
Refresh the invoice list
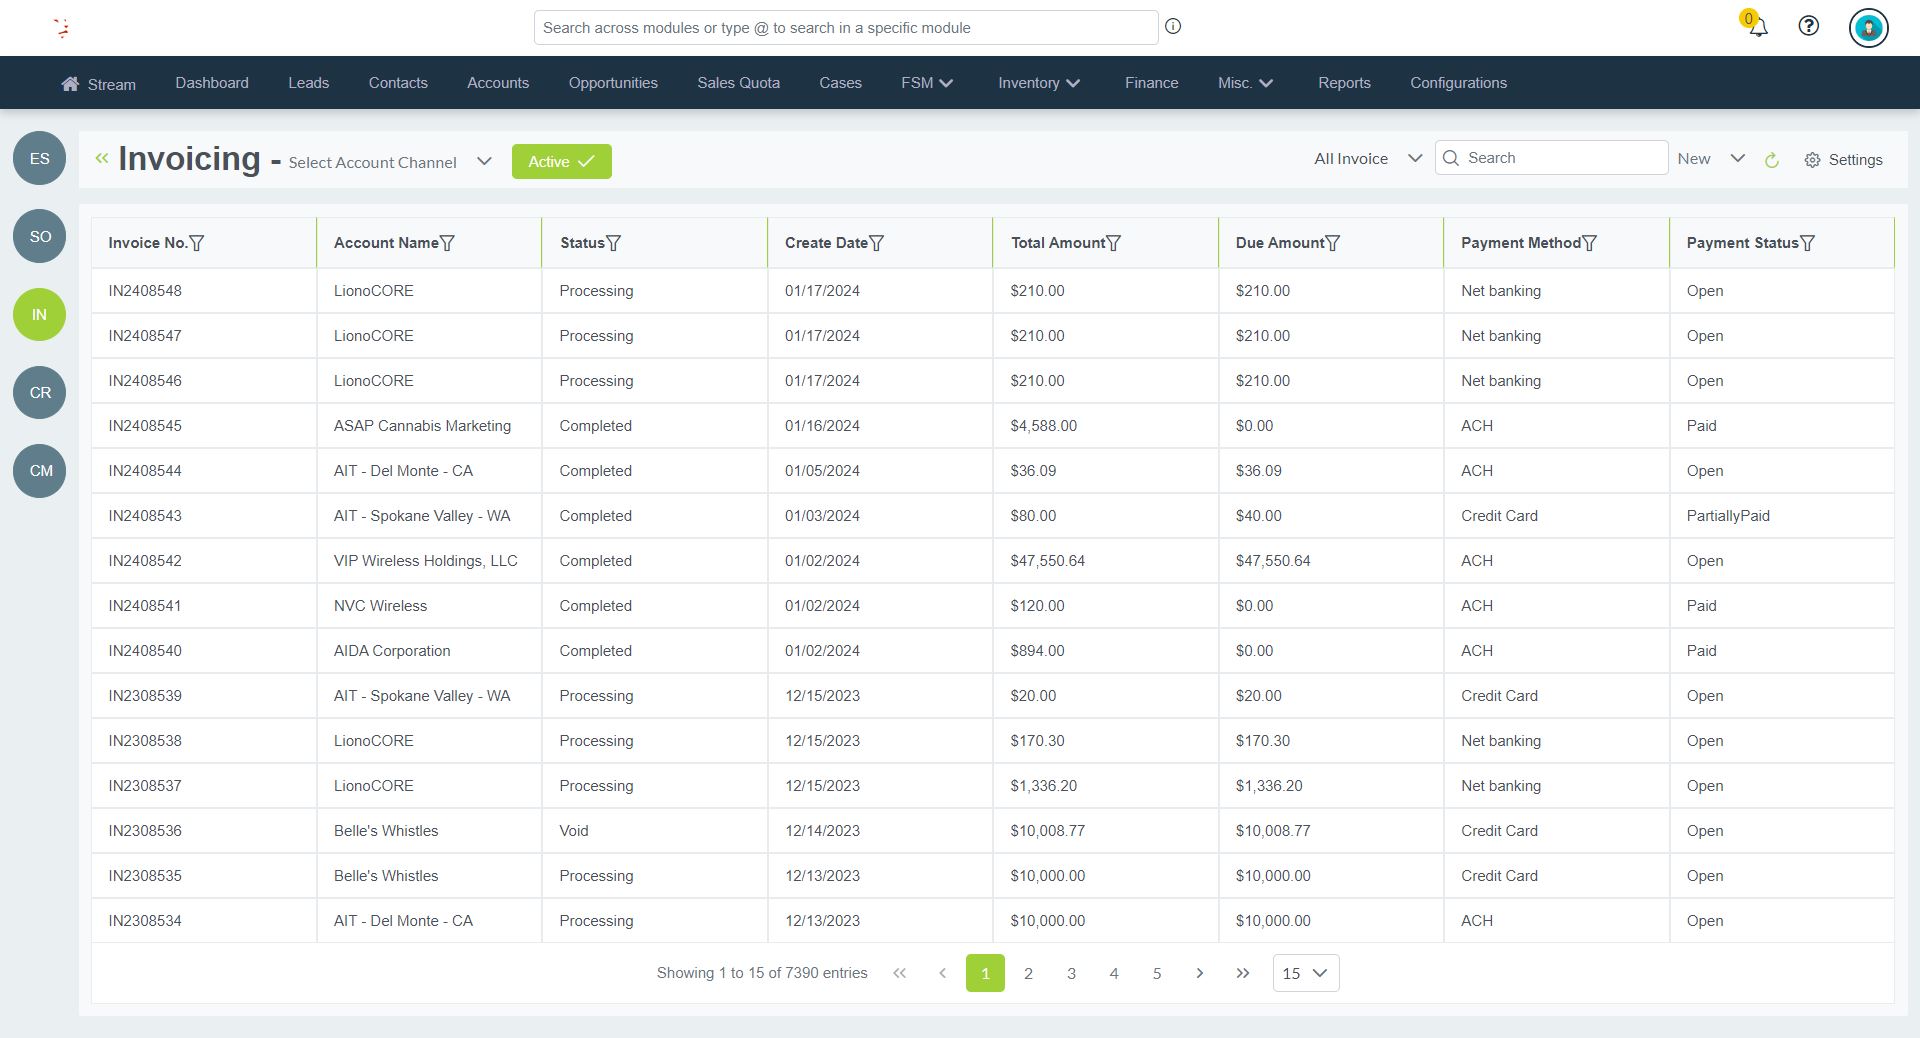(x=1772, y=160)
